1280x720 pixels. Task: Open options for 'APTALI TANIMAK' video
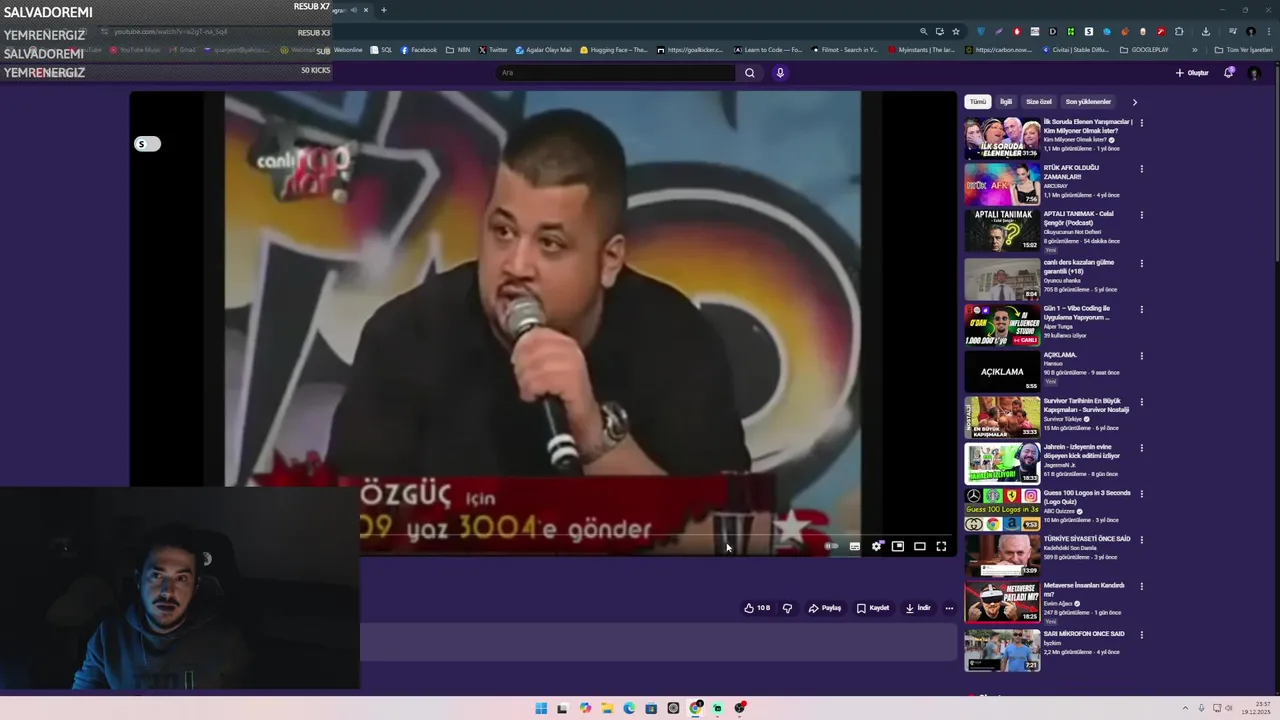pyautogui.click(x=1141, y=215)
